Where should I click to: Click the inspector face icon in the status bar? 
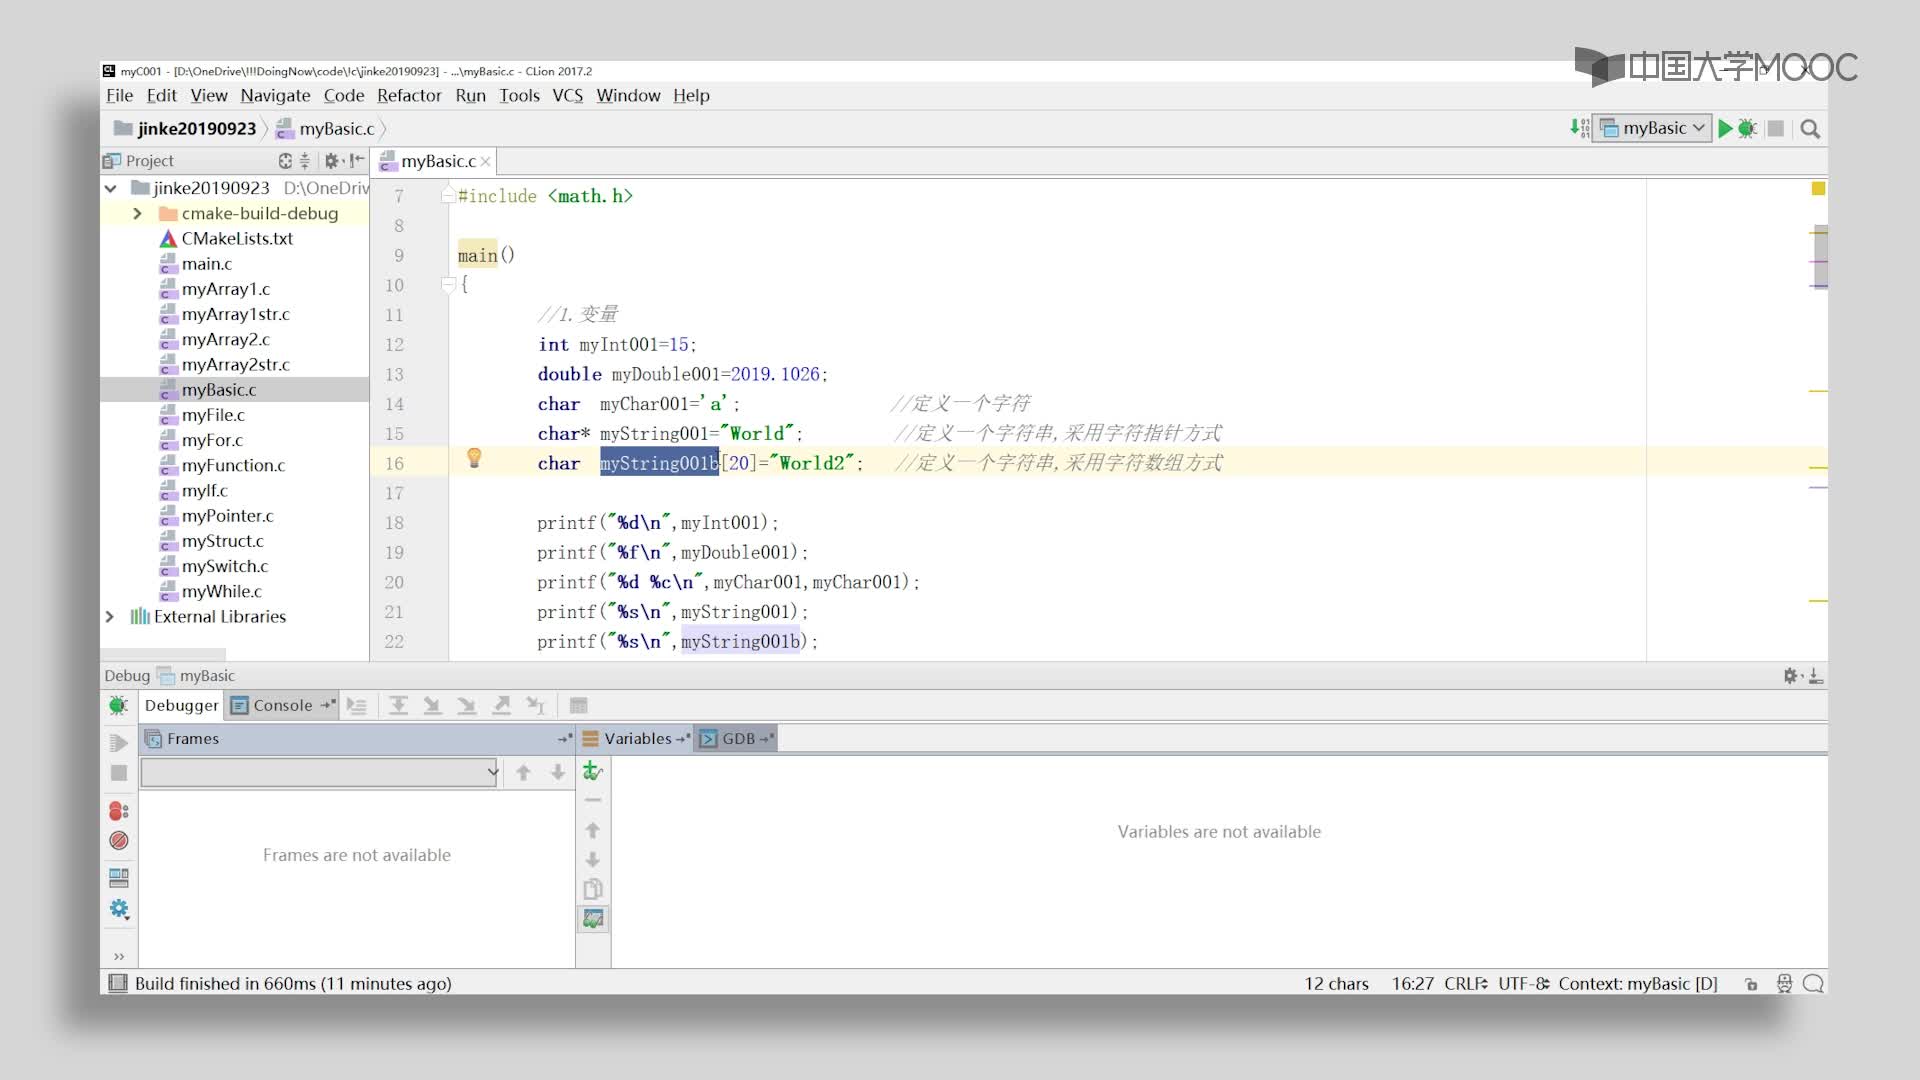1784,984
